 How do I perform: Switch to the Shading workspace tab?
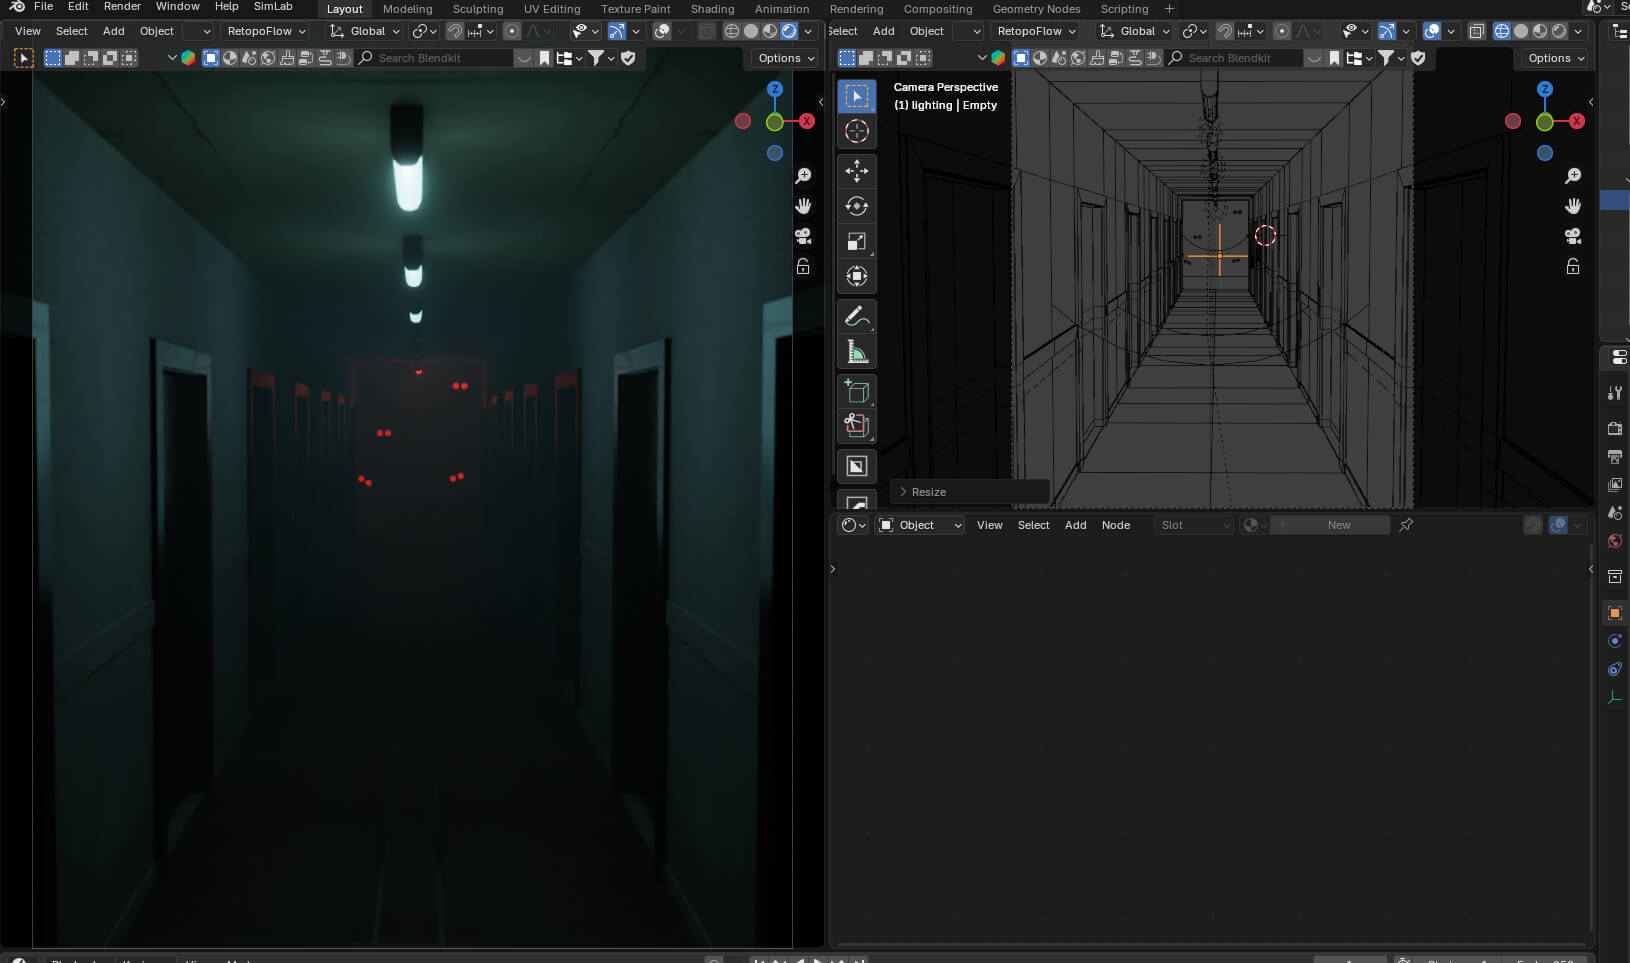coord(712,9)
